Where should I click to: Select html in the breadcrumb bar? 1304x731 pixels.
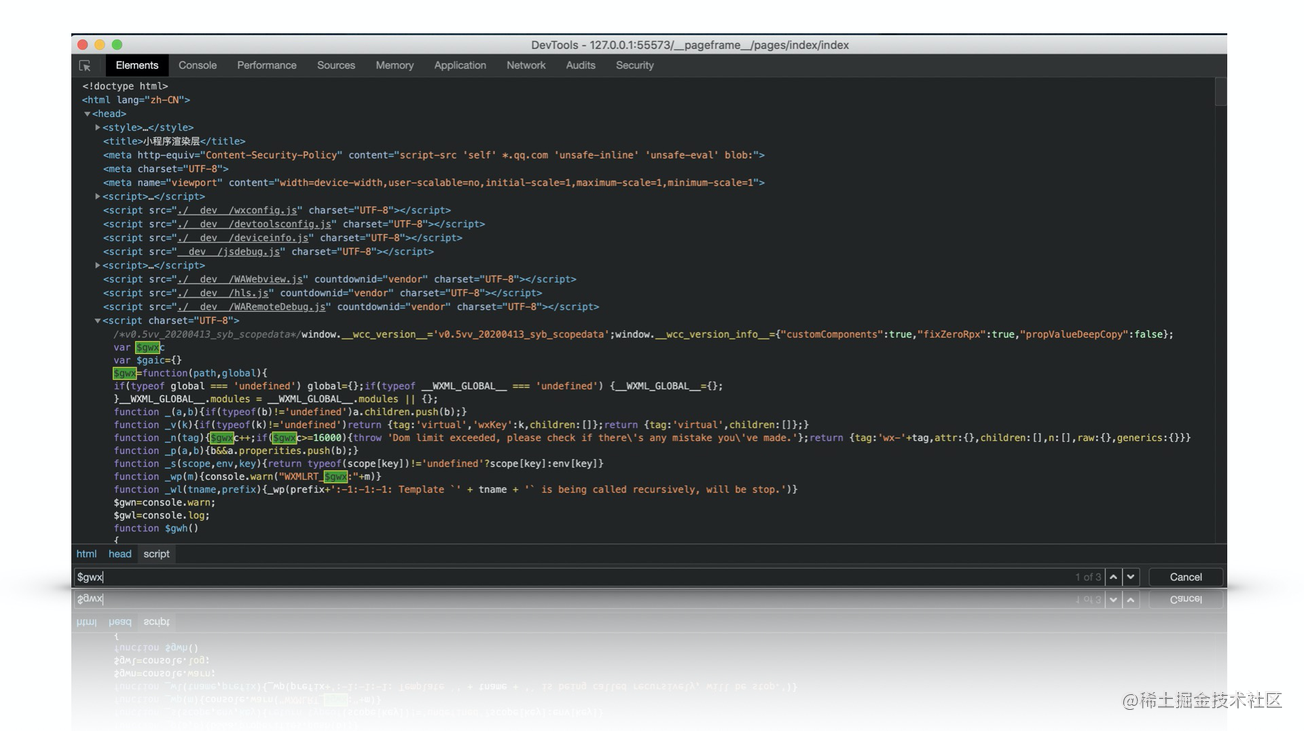tap(87, 554)
